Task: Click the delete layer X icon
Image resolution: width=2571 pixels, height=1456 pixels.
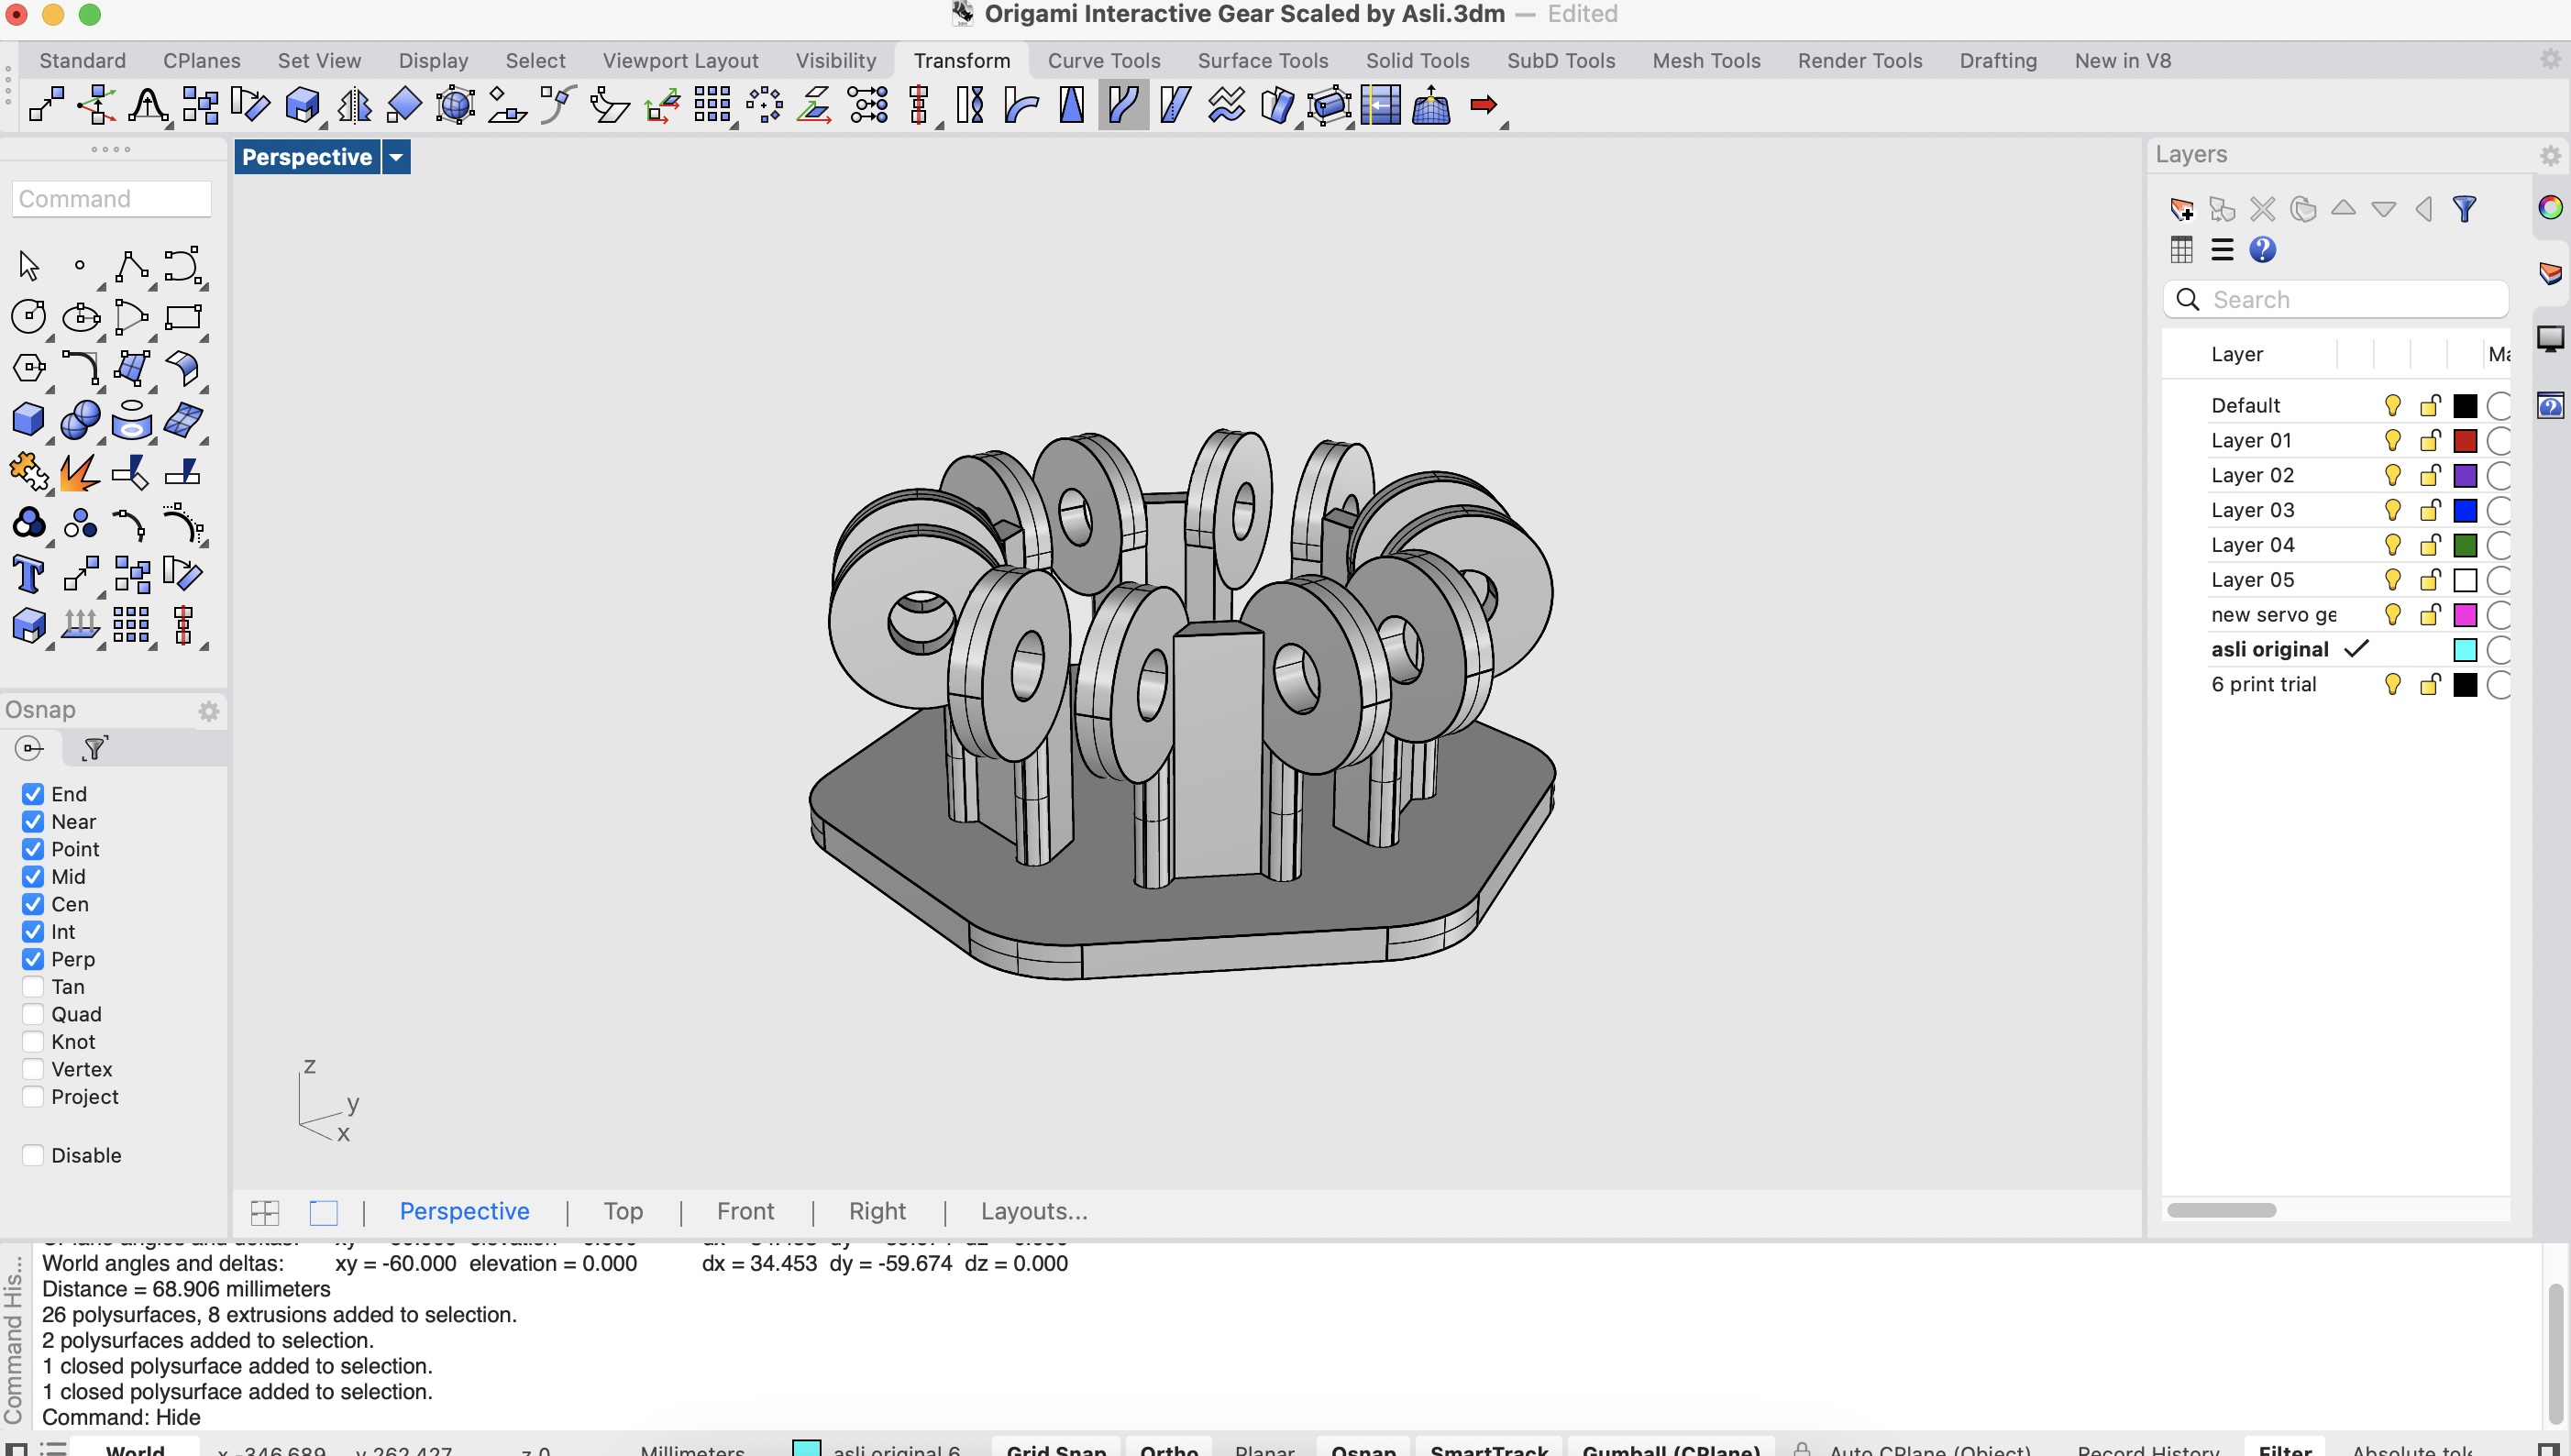Action: point(2262,209)
